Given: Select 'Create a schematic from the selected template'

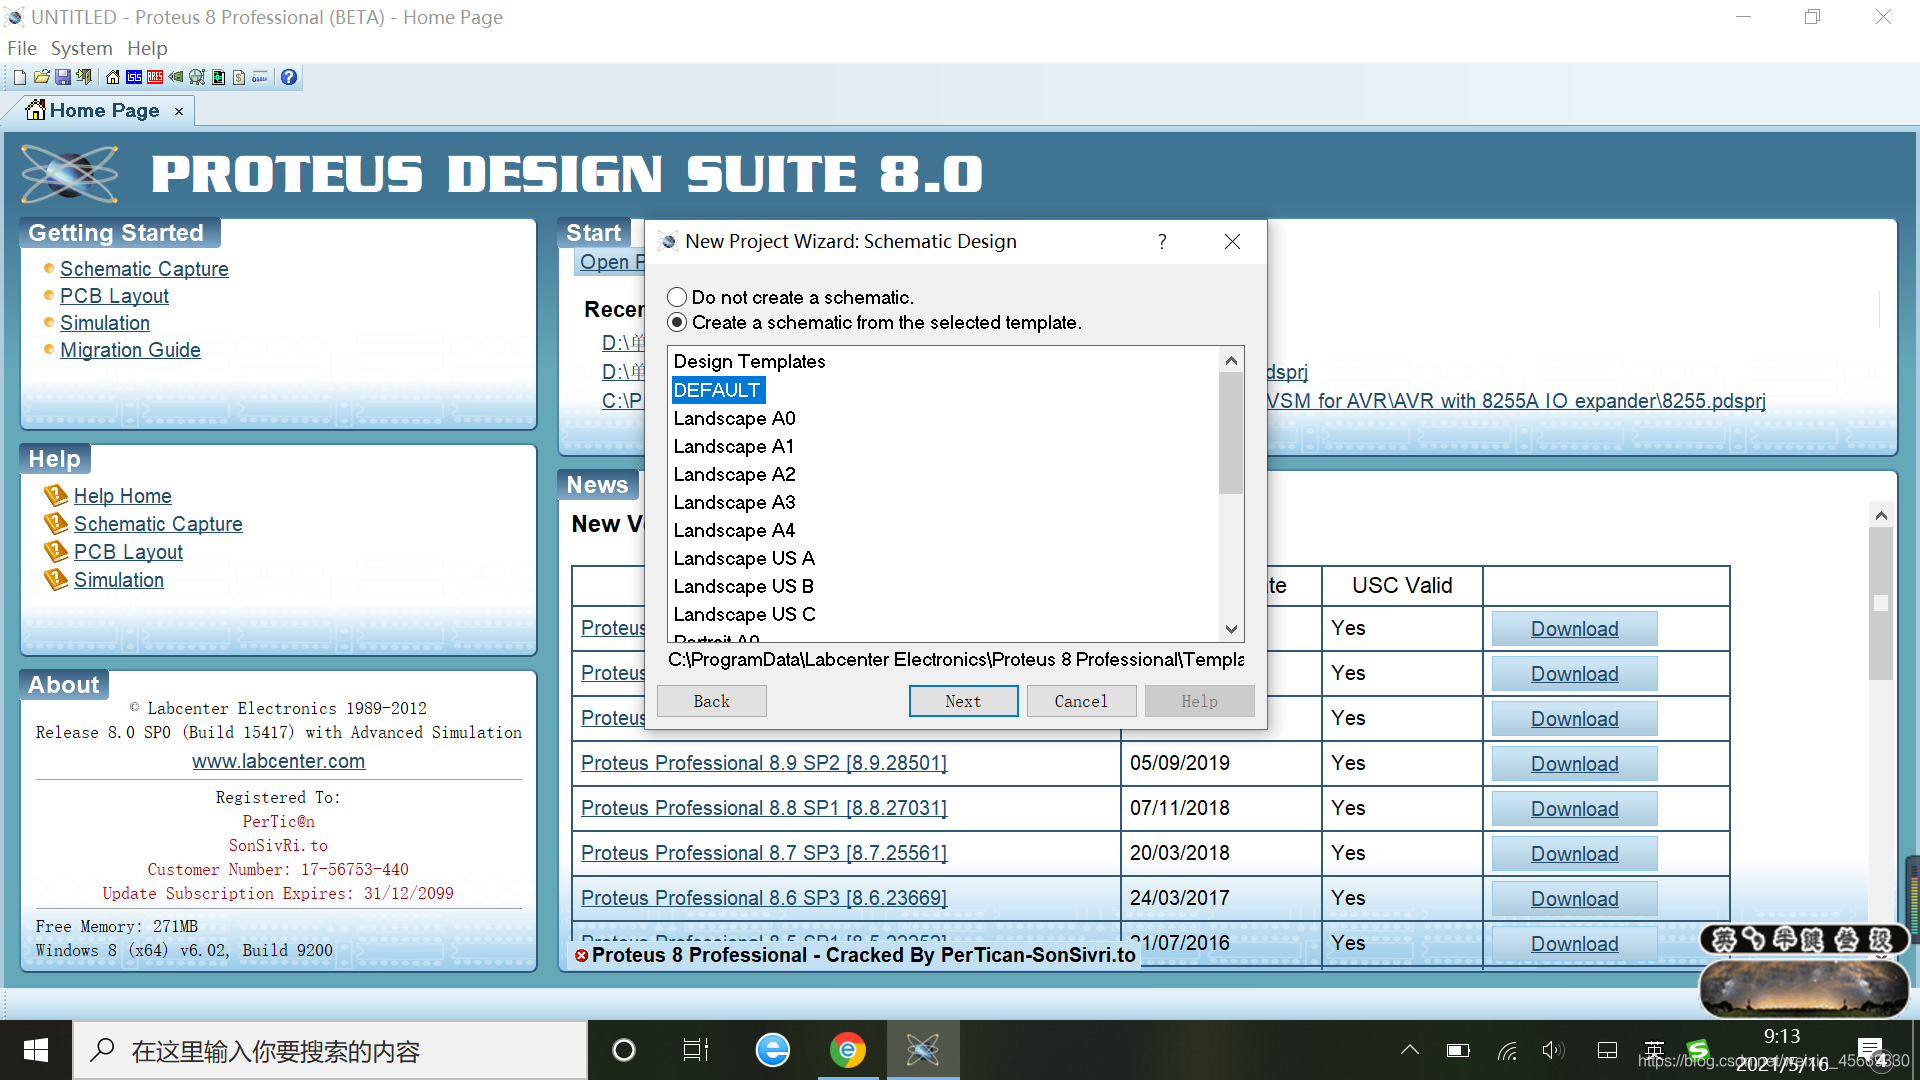Looking at the screenshot, I should click(678, 322).
